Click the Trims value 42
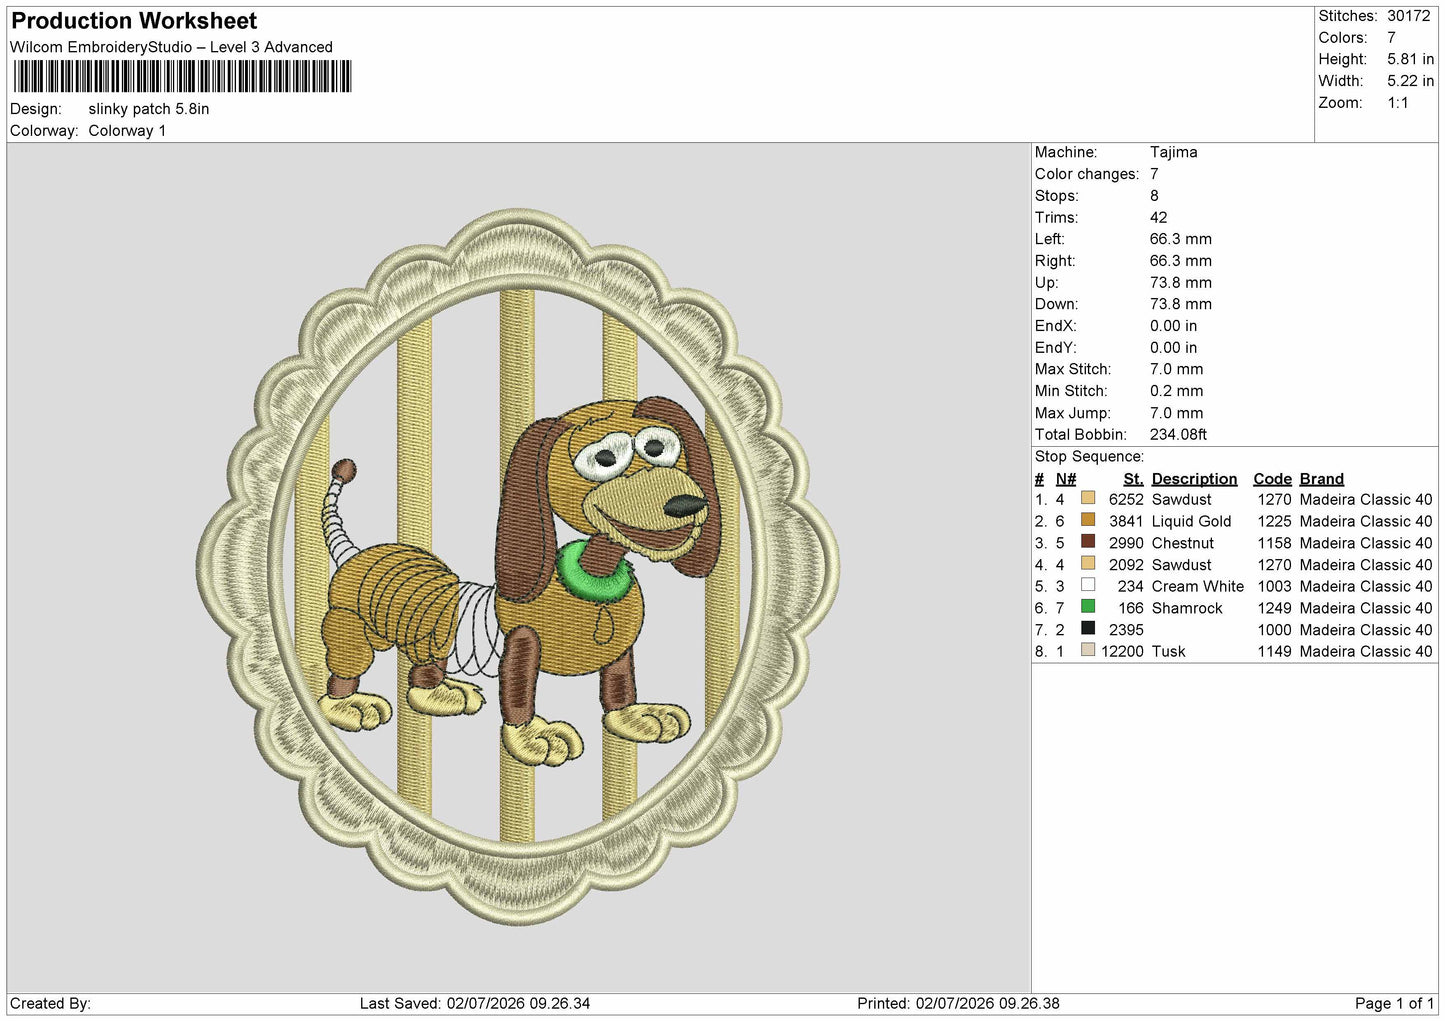 coord(1158,217)
